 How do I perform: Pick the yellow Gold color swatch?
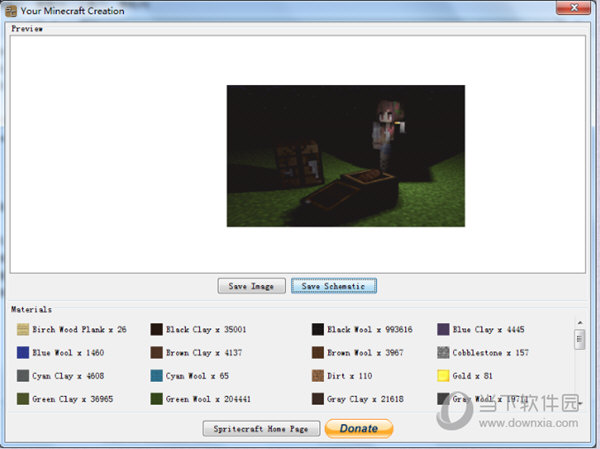[x=443, y=376]
